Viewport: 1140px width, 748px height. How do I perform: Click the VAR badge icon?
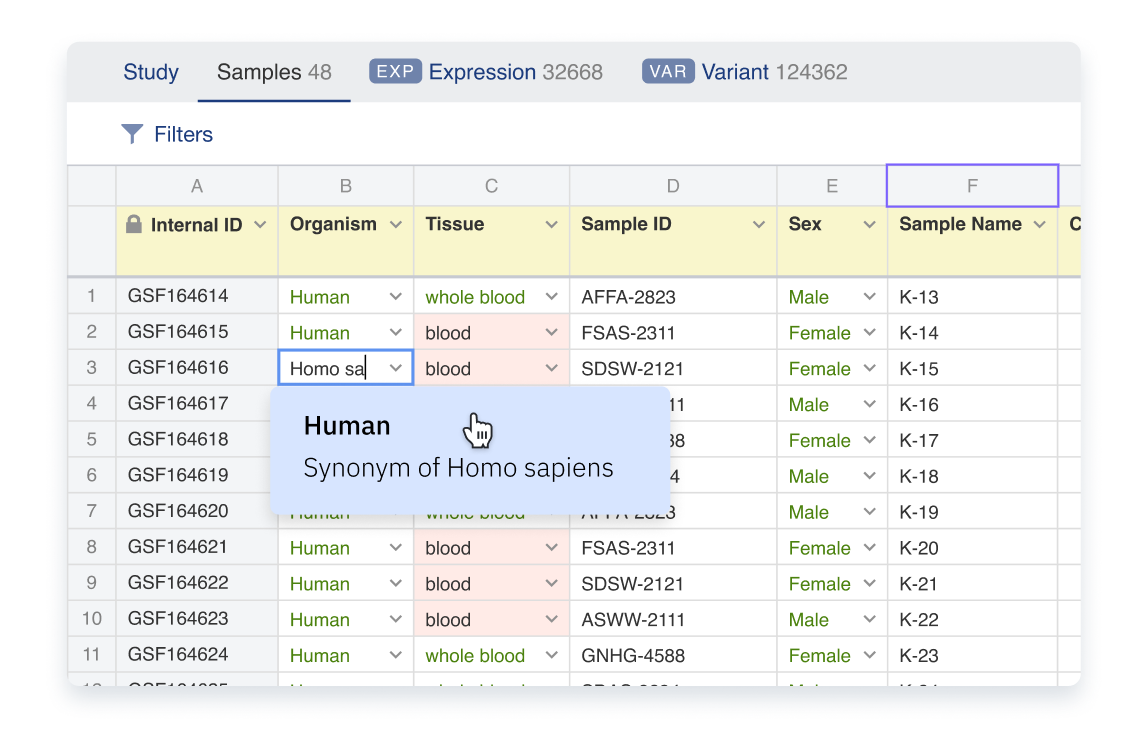point(668,72)
